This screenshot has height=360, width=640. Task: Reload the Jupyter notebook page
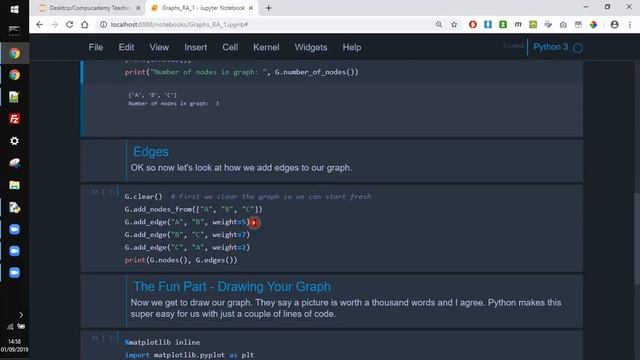69,24
